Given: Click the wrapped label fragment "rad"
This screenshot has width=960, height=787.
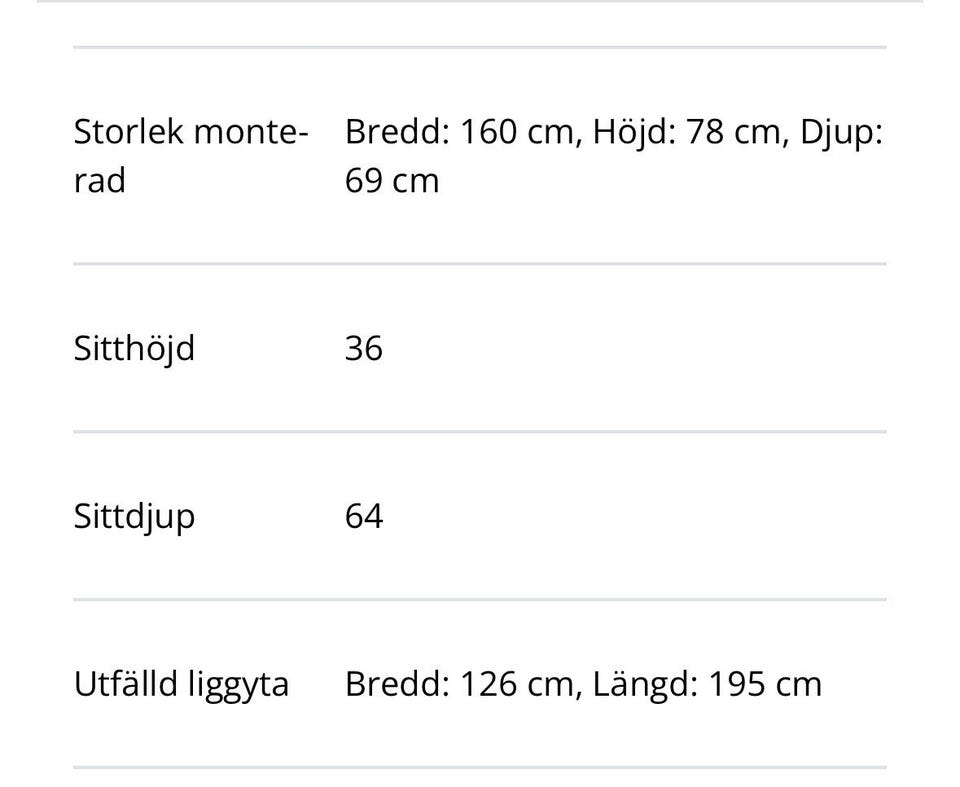Looking at the screenshot, I should [x=100, y=181].
